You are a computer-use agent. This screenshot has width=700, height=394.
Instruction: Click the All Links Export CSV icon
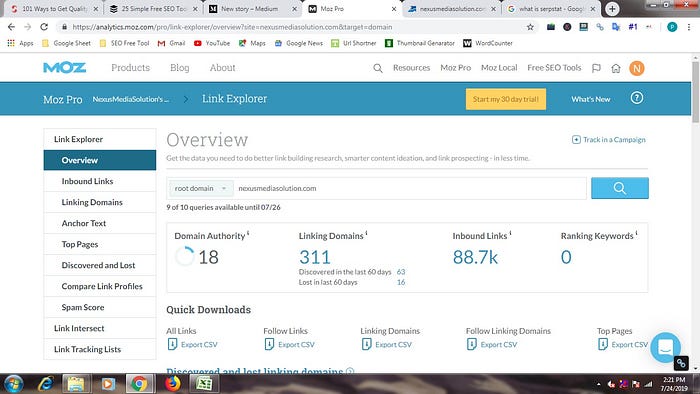[172, 344]
